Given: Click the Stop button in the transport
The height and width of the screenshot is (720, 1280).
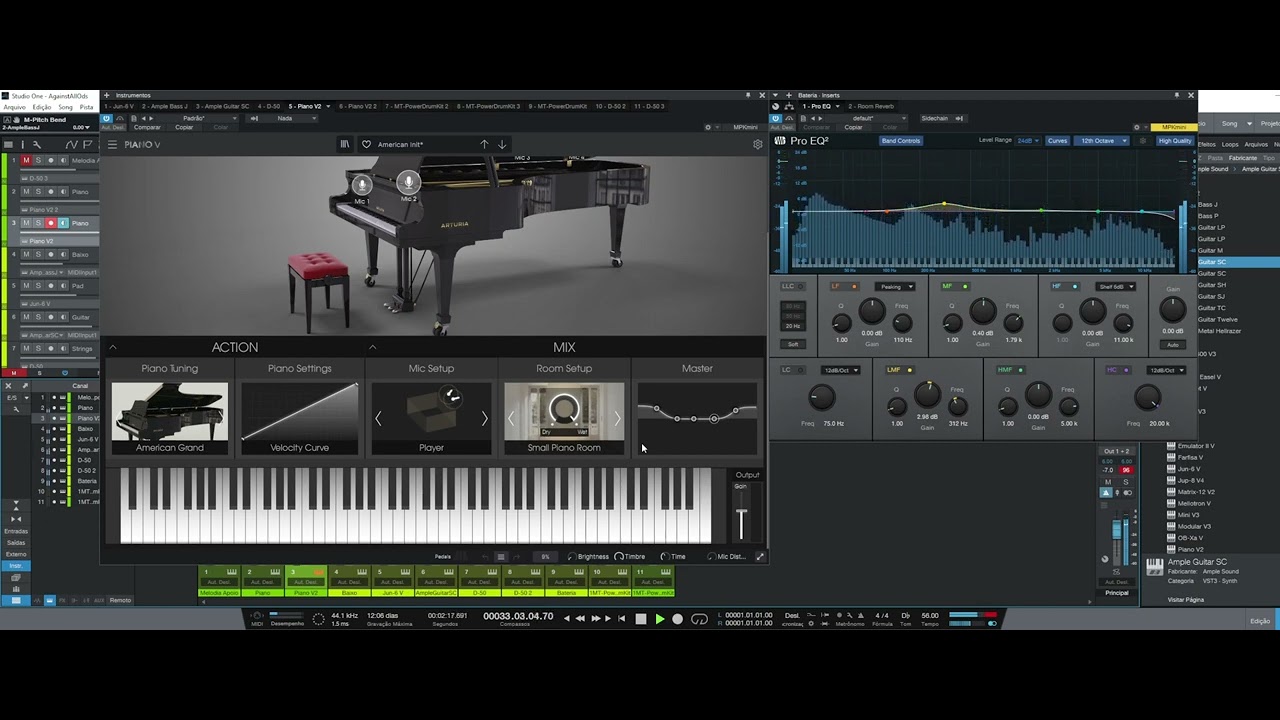Looking at the screenshot, I should [x=641, y=619].
